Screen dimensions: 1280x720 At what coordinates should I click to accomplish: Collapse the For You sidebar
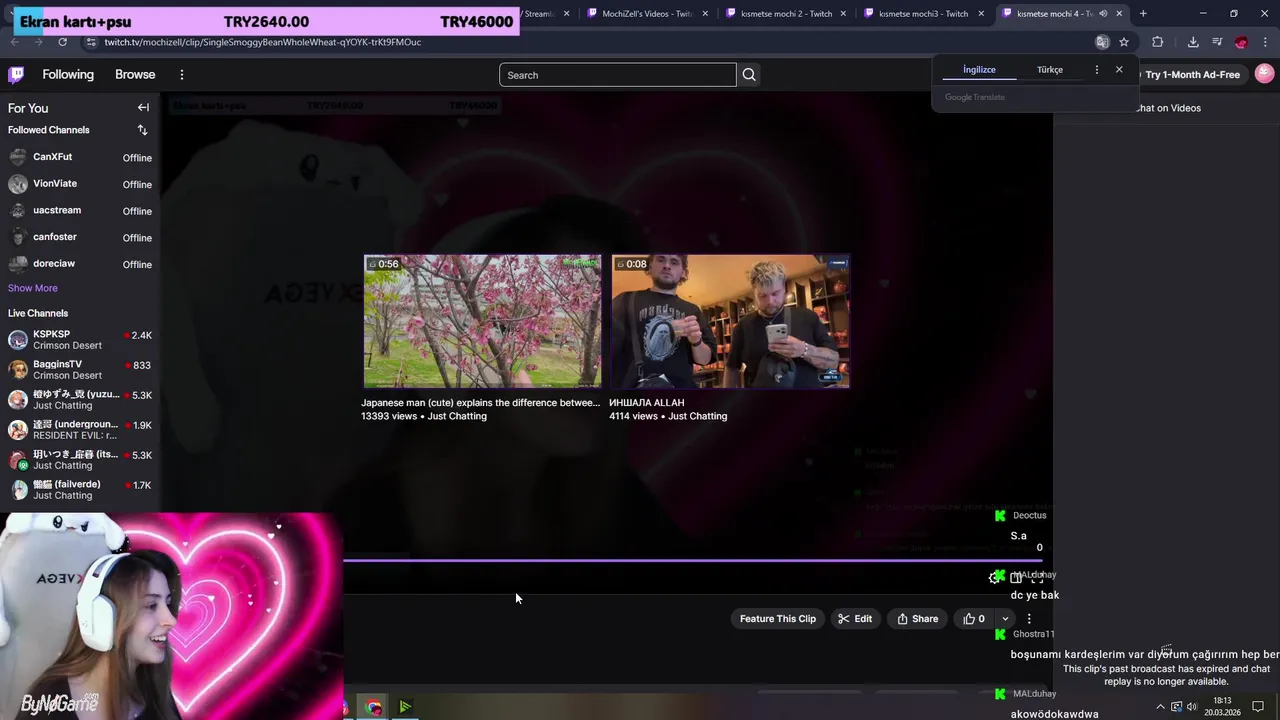point(143,108)
